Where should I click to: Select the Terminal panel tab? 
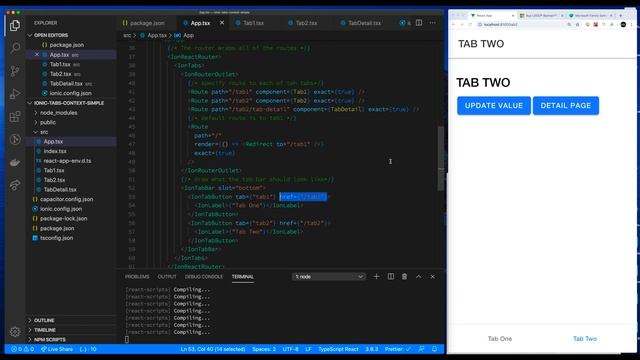pos(242,276)
